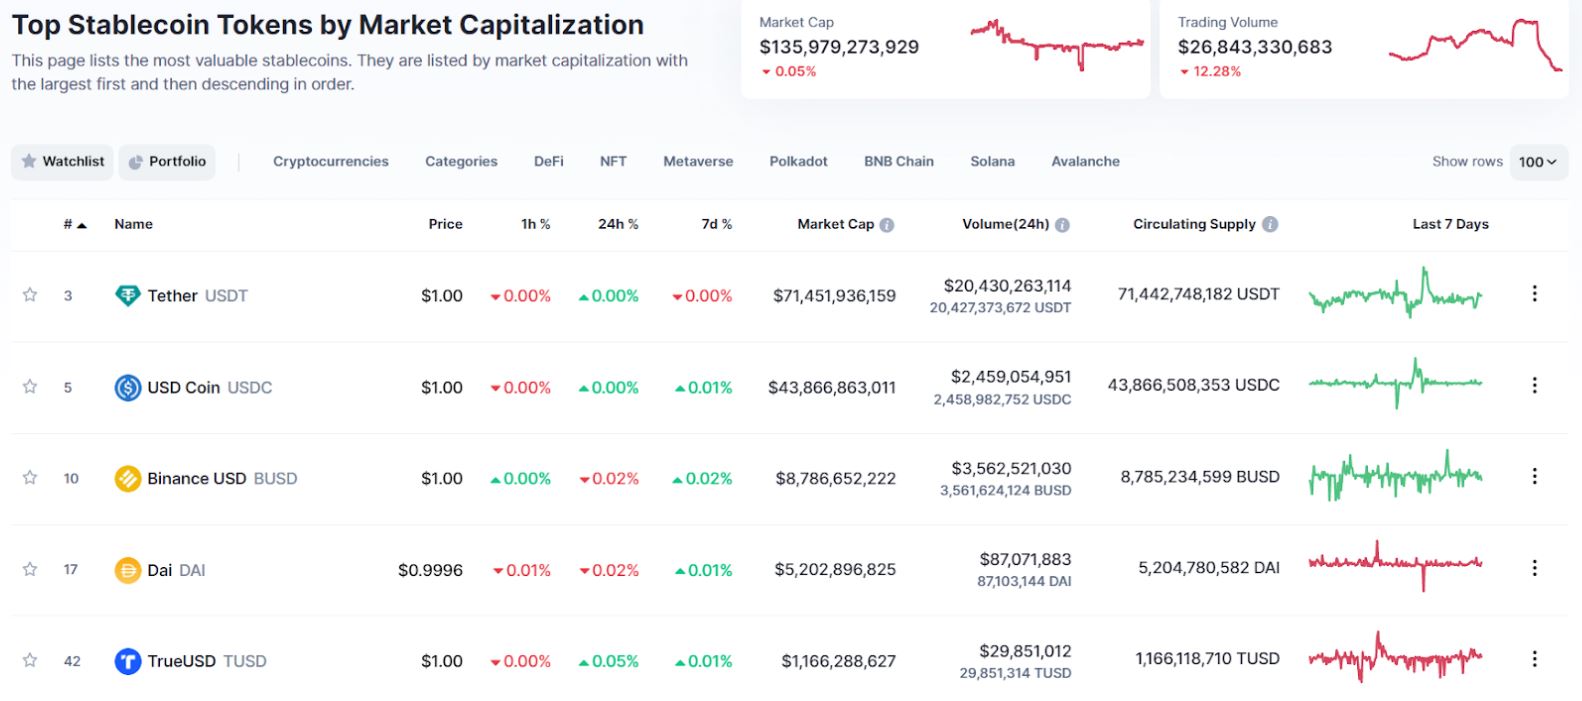Star Dai to add to watchlist
The image size is (1582, 701).
coord(30,569)
